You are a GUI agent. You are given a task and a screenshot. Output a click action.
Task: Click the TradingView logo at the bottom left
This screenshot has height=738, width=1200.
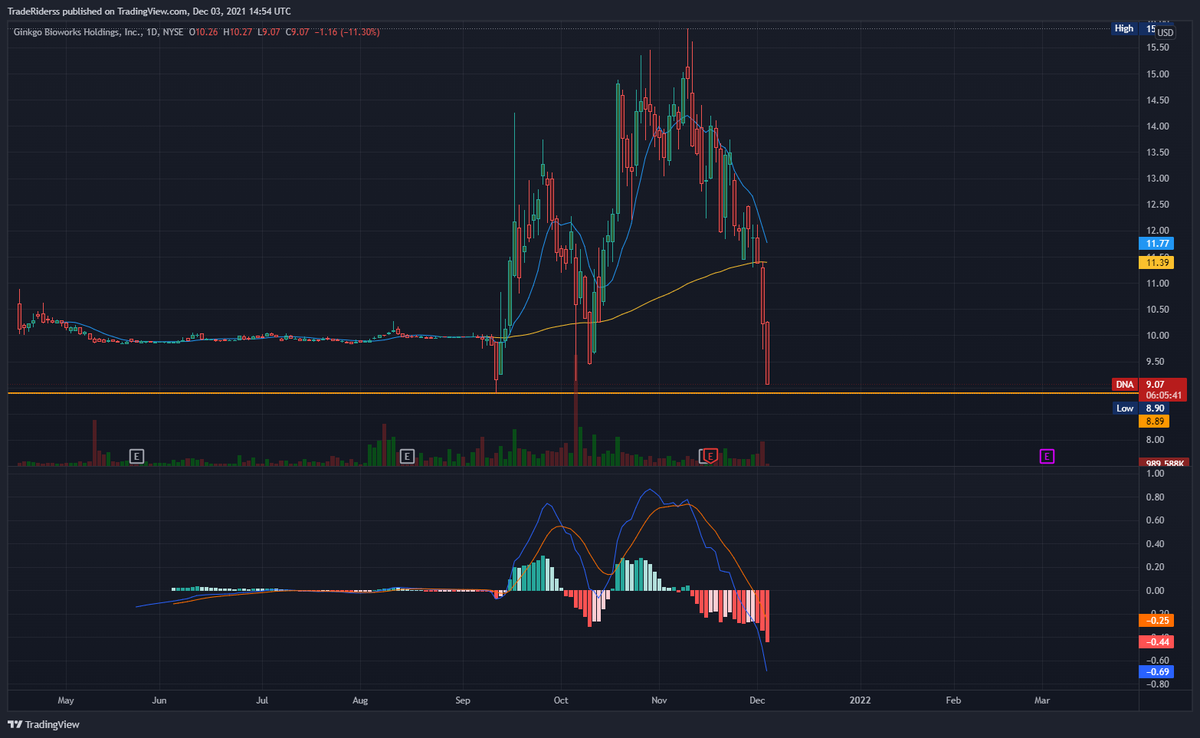[x=43, y=725]
